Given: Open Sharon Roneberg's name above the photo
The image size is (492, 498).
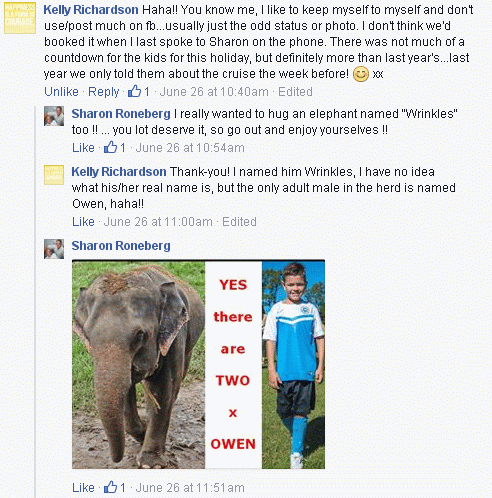Looking at the screenshot, I should (x=121, y=246).
